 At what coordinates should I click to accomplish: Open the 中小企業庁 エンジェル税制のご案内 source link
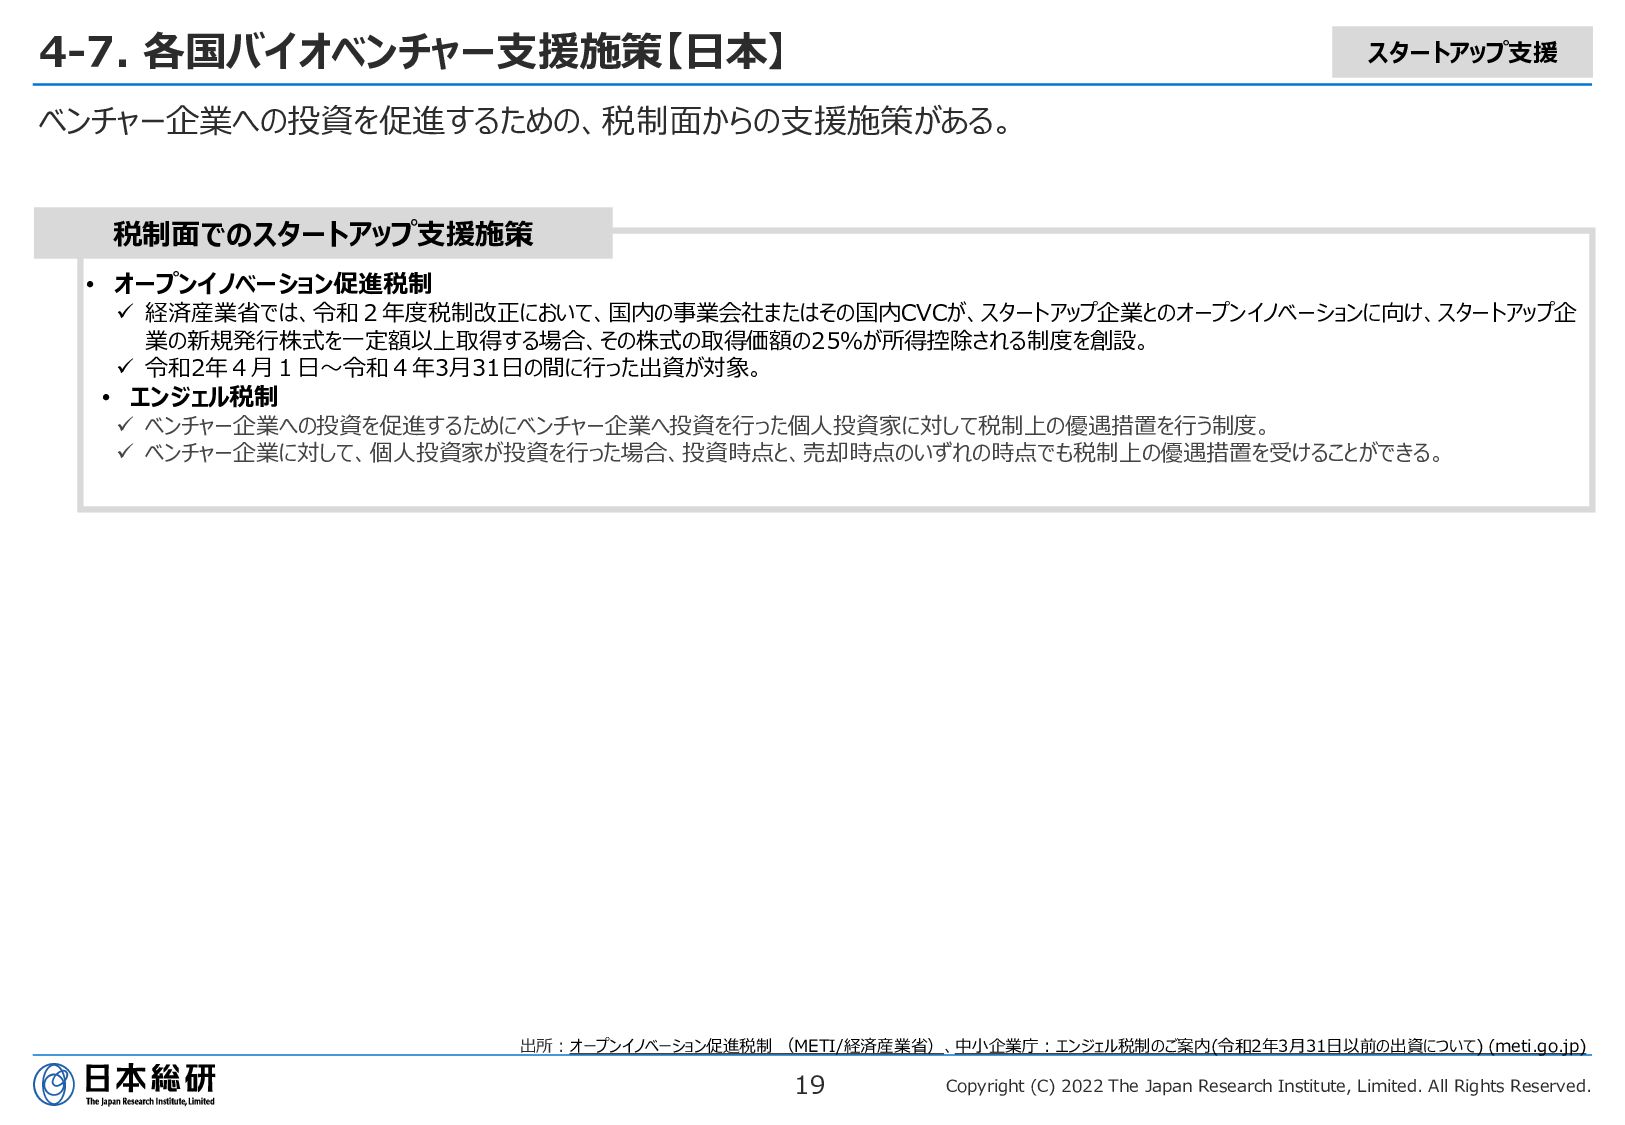pyautogui.click(x=1270, y=1046)
